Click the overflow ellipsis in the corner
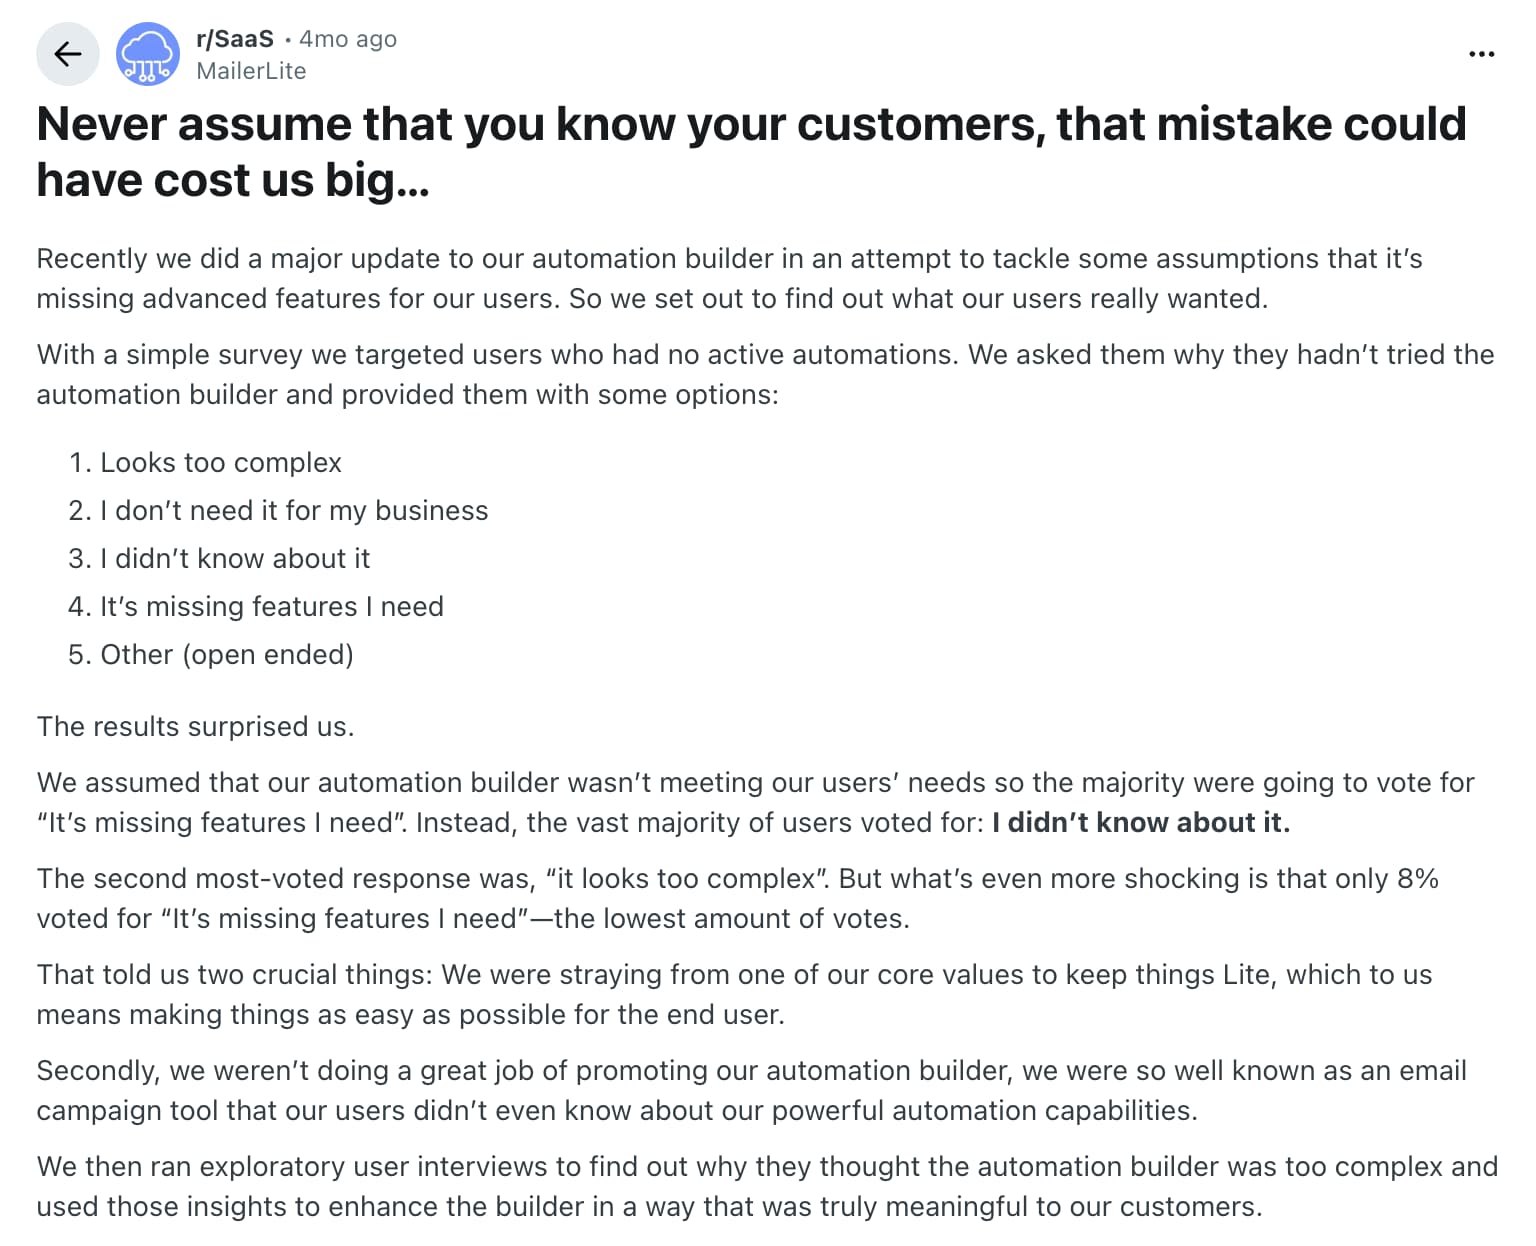The width and height of the screenshot is (1536, 1246). [1481, 54]
